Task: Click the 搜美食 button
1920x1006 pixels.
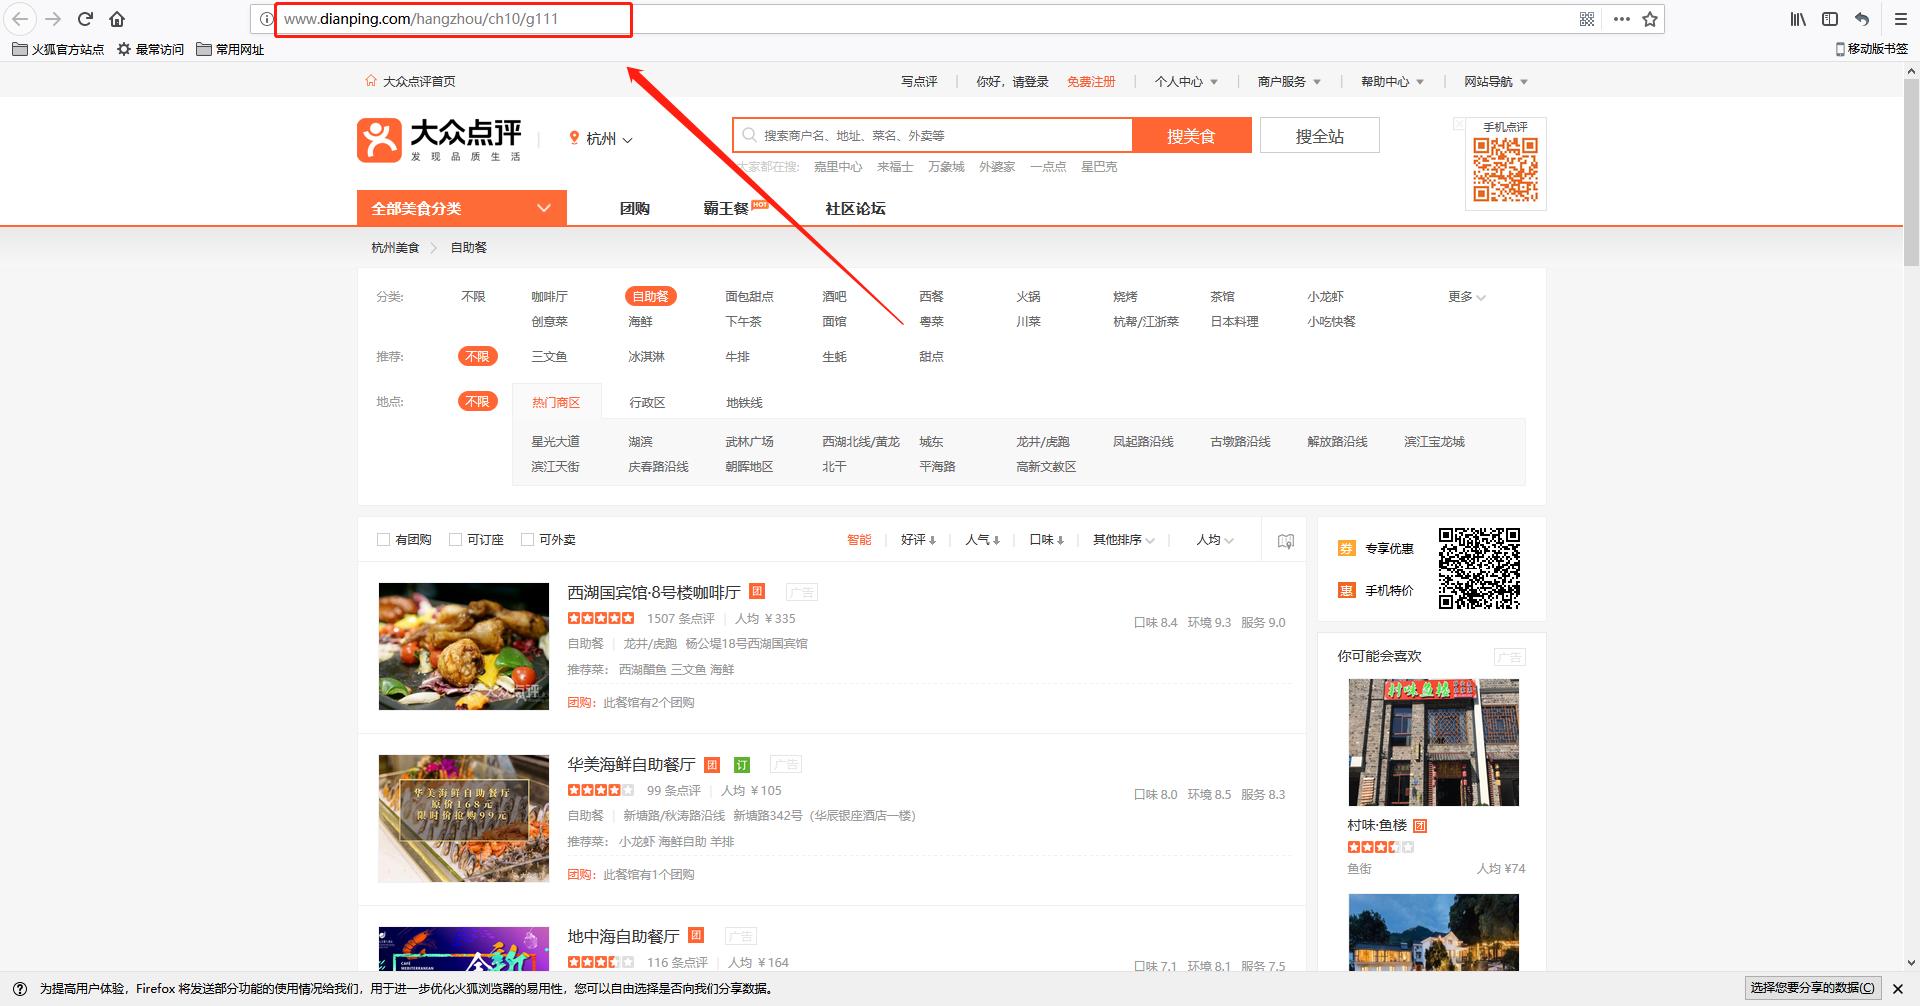Action: coord(1191,136)
